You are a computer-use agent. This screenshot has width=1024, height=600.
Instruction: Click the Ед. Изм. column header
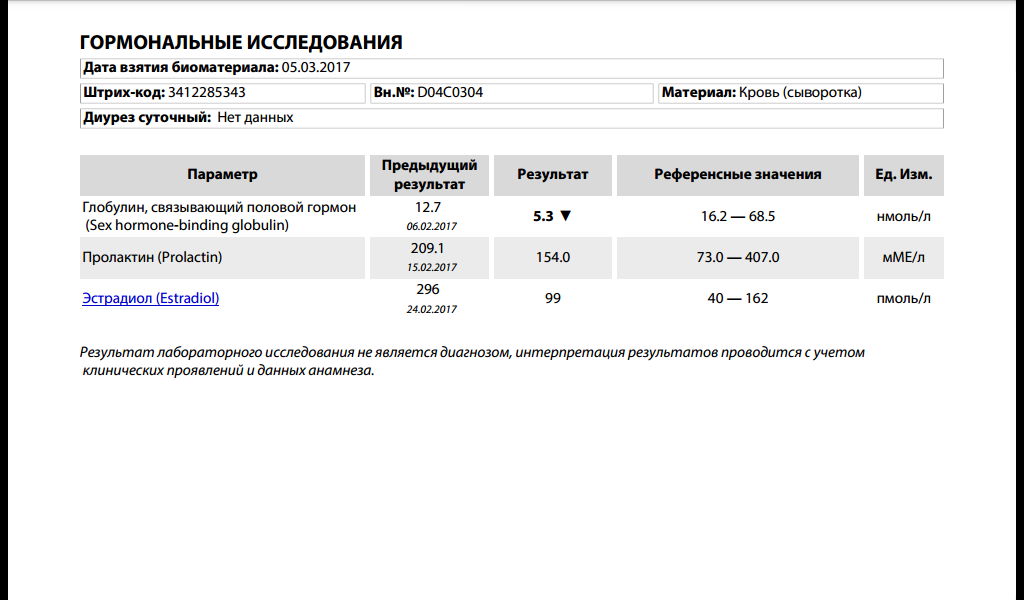pos(903,174)
